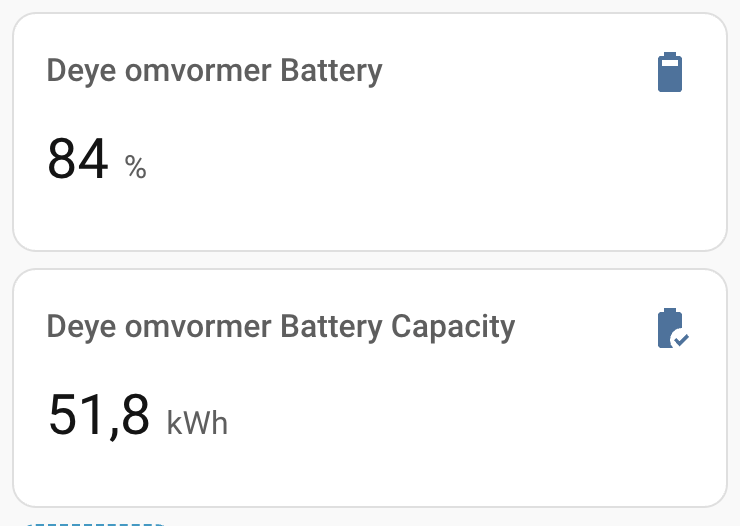Click the word "Battery" in the first card title
Viewport: 740px width, 526px height.
[332, 72]
